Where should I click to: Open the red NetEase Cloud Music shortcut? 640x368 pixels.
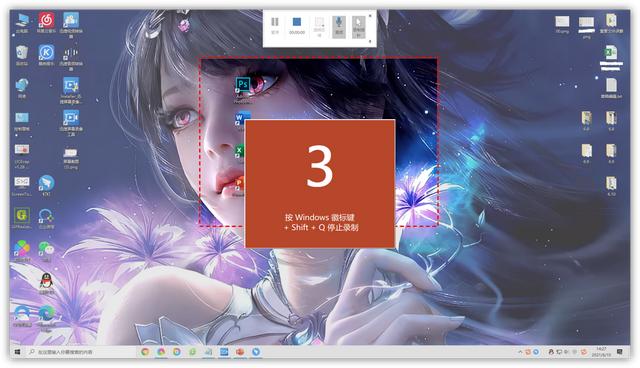pos(47,23)
